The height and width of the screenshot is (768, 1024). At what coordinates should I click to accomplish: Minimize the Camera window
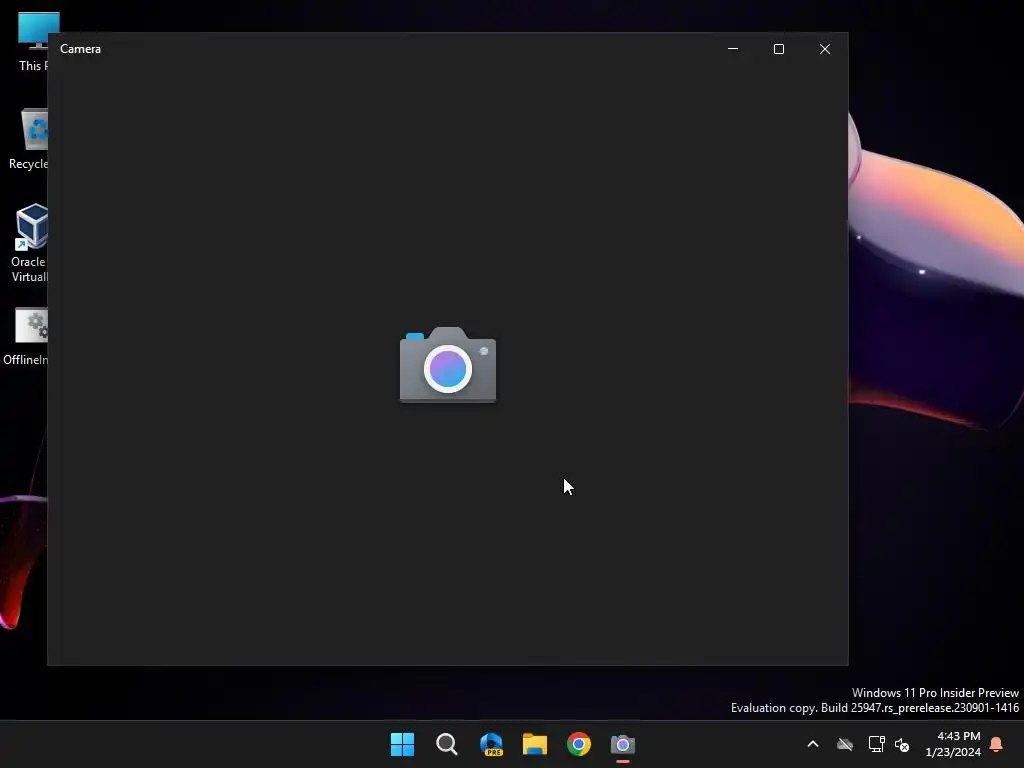coord(733,49)
